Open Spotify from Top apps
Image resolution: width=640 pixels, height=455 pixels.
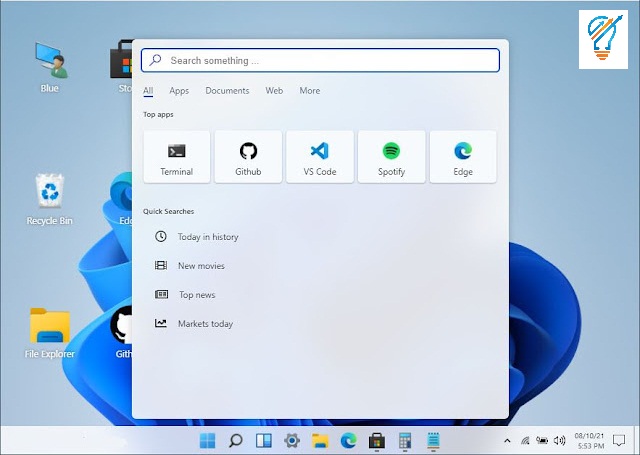pyautogui.click(x=391, y=157)
